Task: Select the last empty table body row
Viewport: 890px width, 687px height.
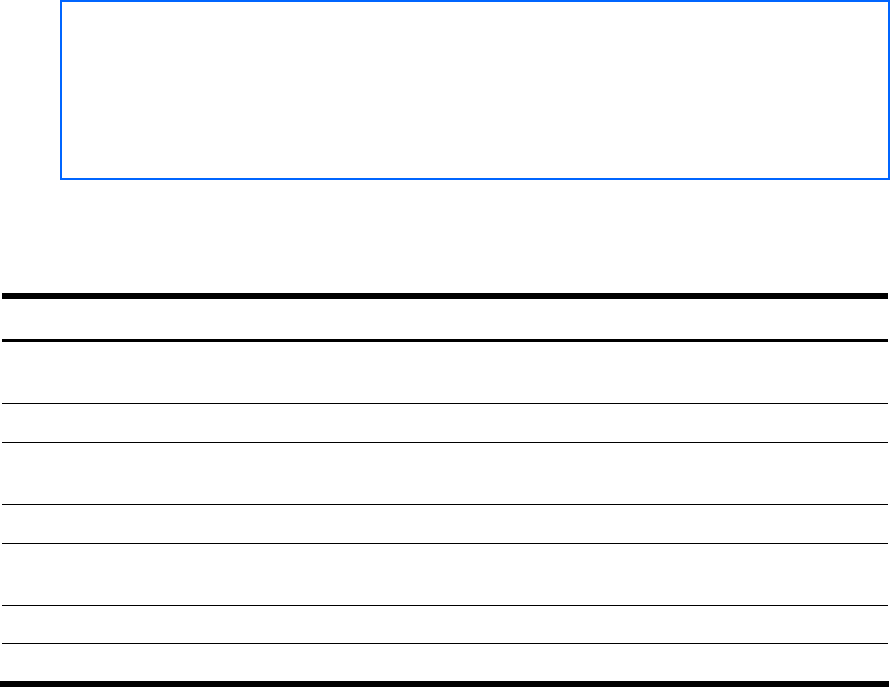Action: [445, 662]
